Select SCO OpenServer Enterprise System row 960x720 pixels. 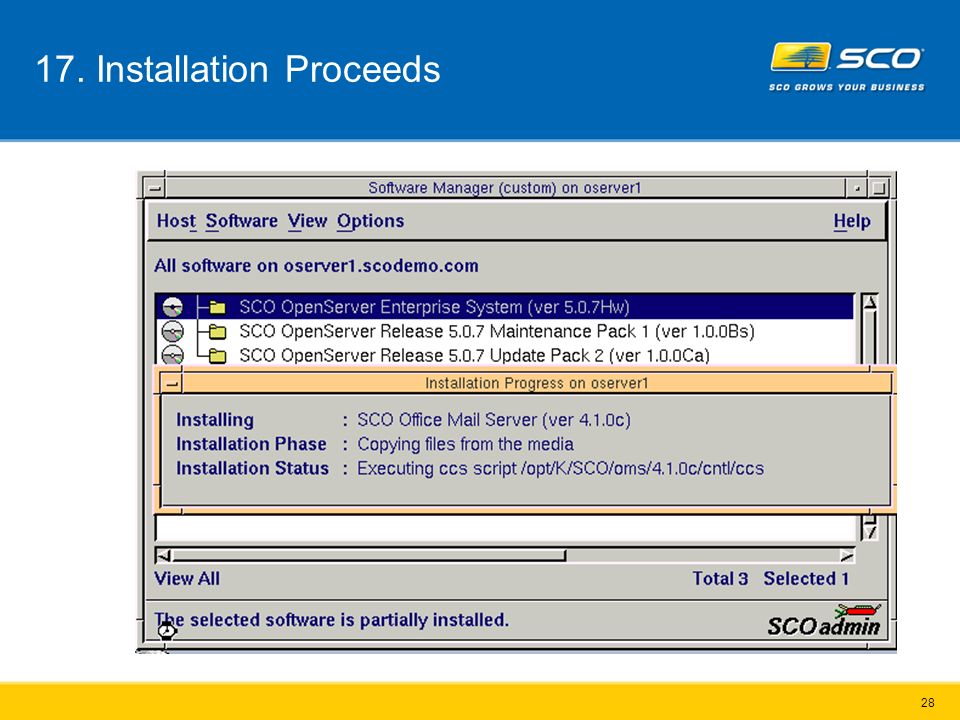tap(504, 307)
